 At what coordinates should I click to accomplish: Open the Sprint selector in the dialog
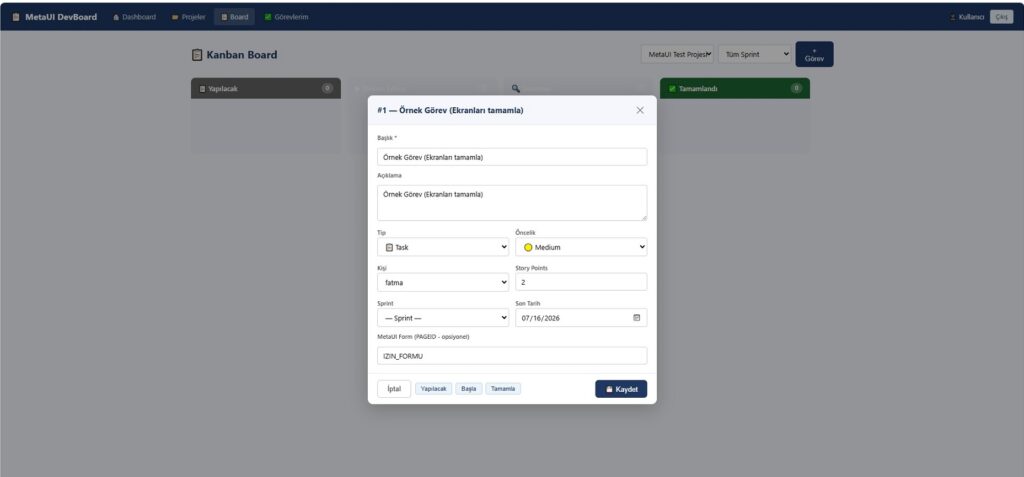pyautogui.click(x=443, y=318)
